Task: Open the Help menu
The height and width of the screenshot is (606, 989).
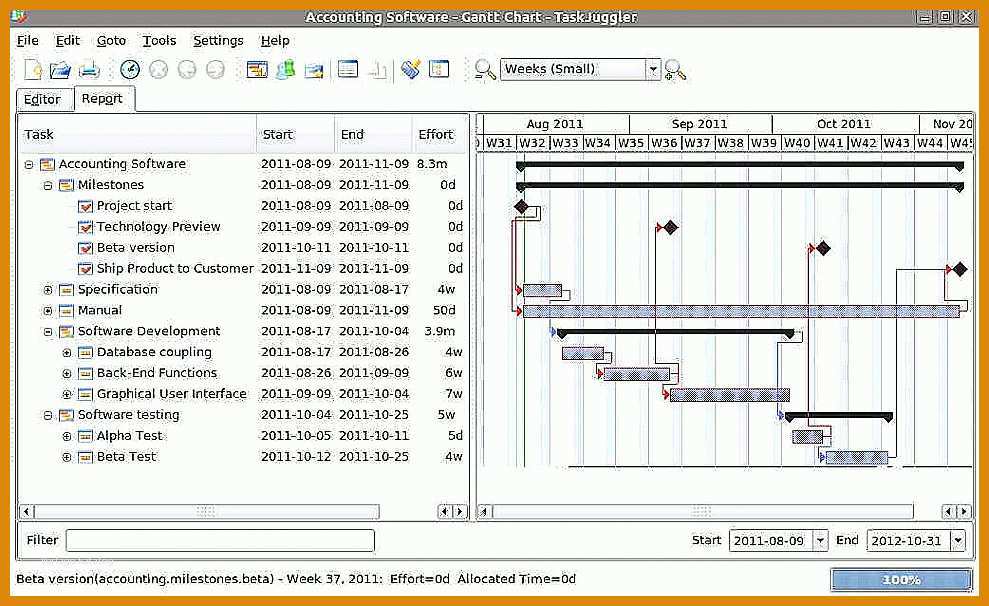Action: (275, 40)
